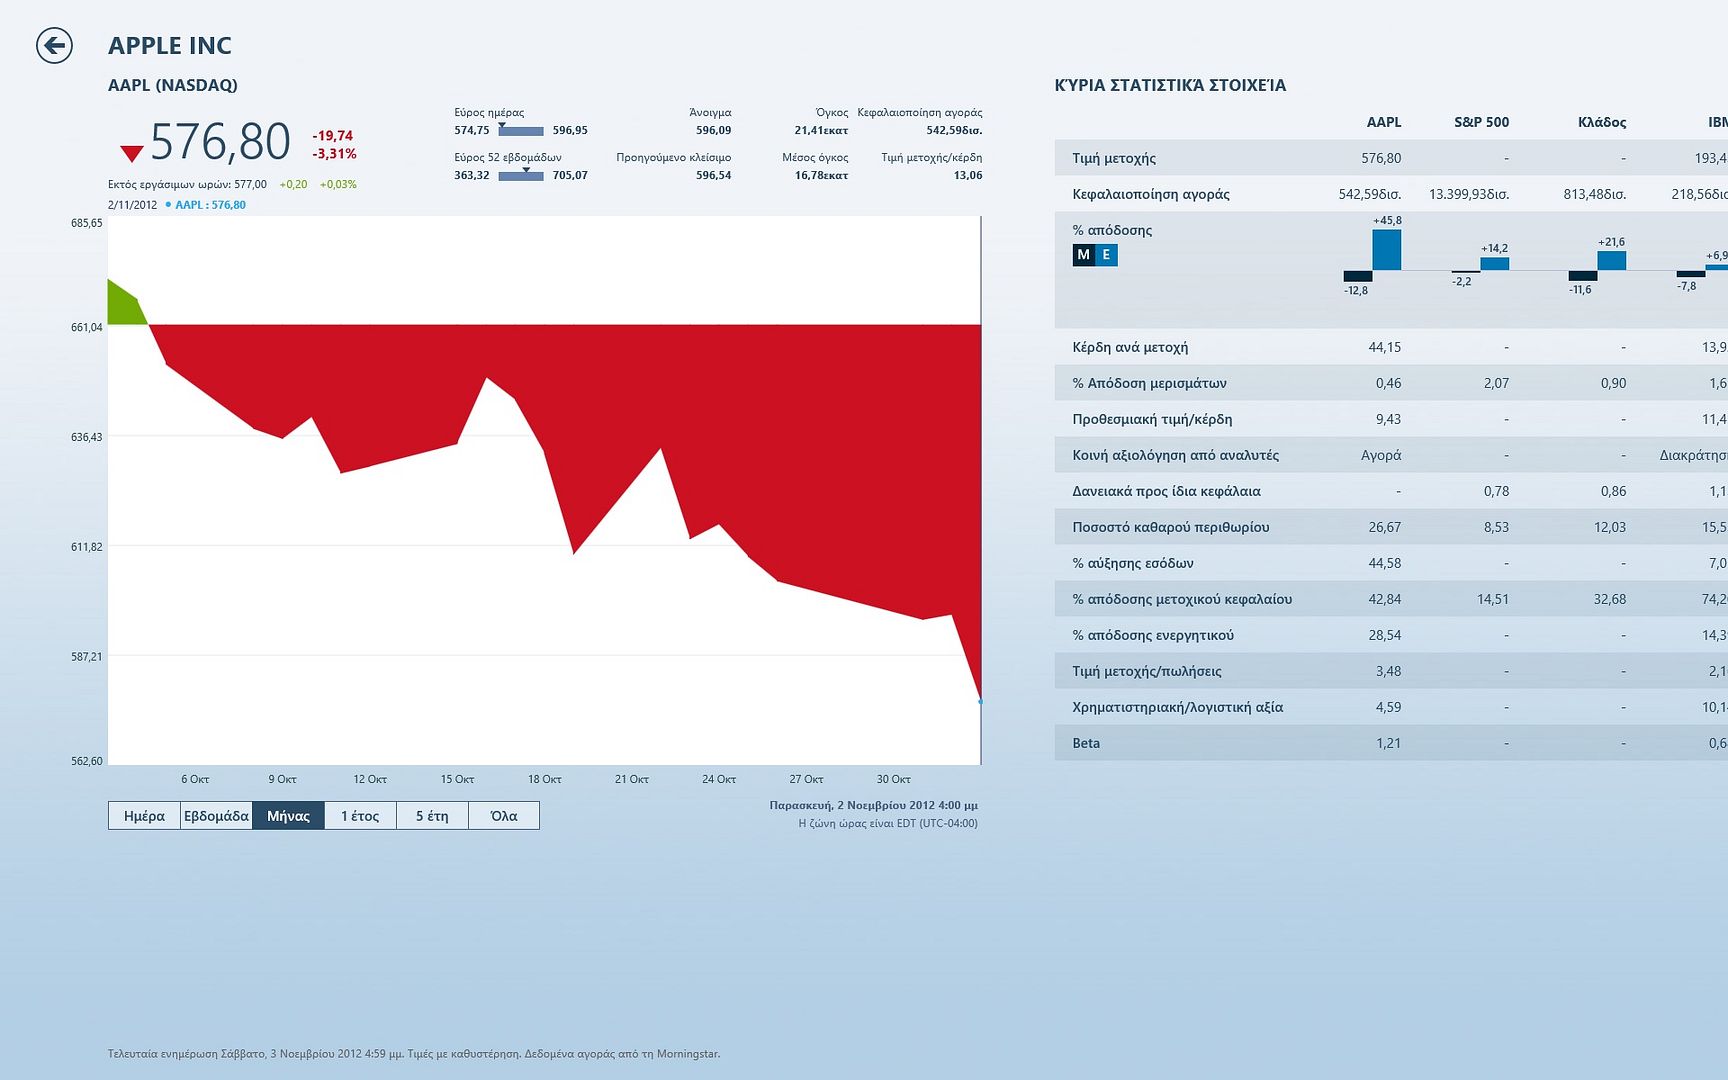Image resolution: width=1728 pixels, height=1080 pixels.
Task: Click the Beta row label
Action: click(1086, 743)
